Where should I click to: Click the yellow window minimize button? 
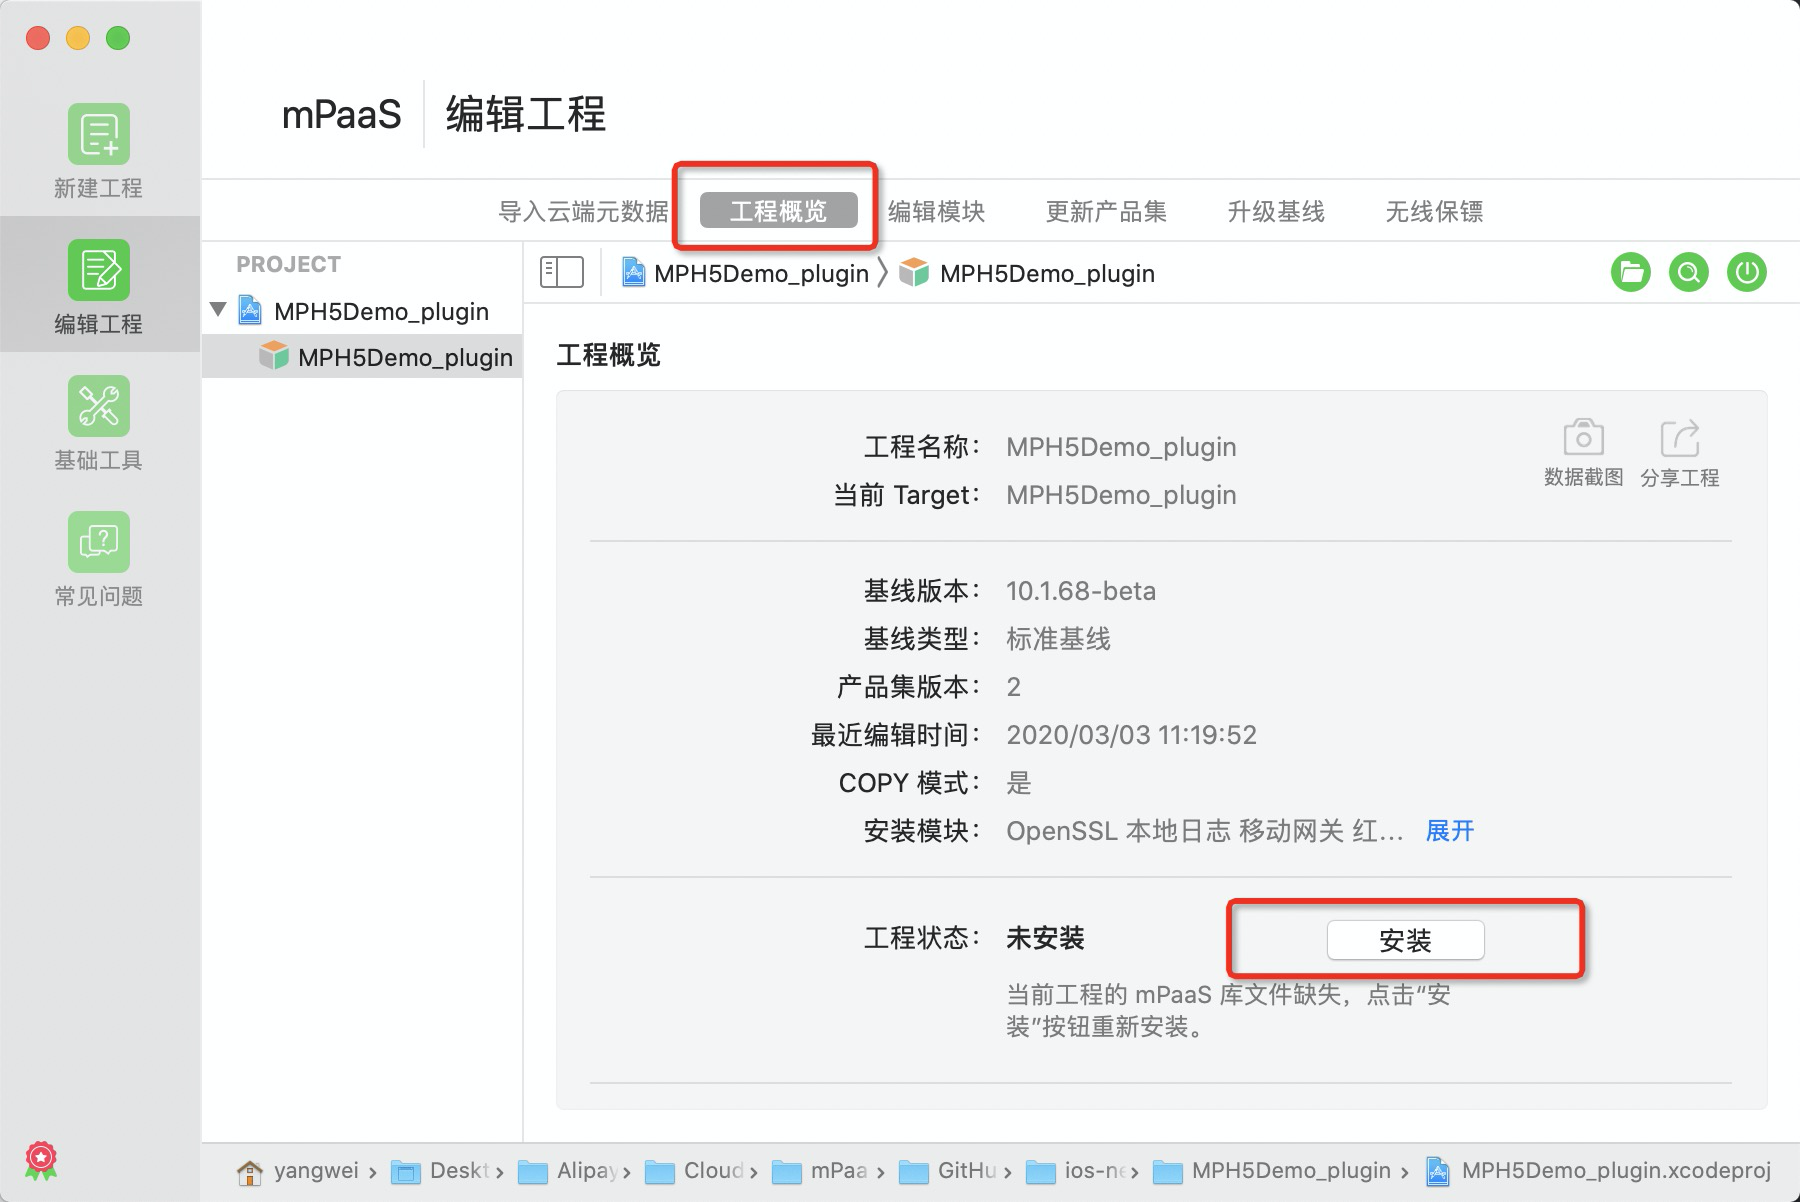(78, 38)
